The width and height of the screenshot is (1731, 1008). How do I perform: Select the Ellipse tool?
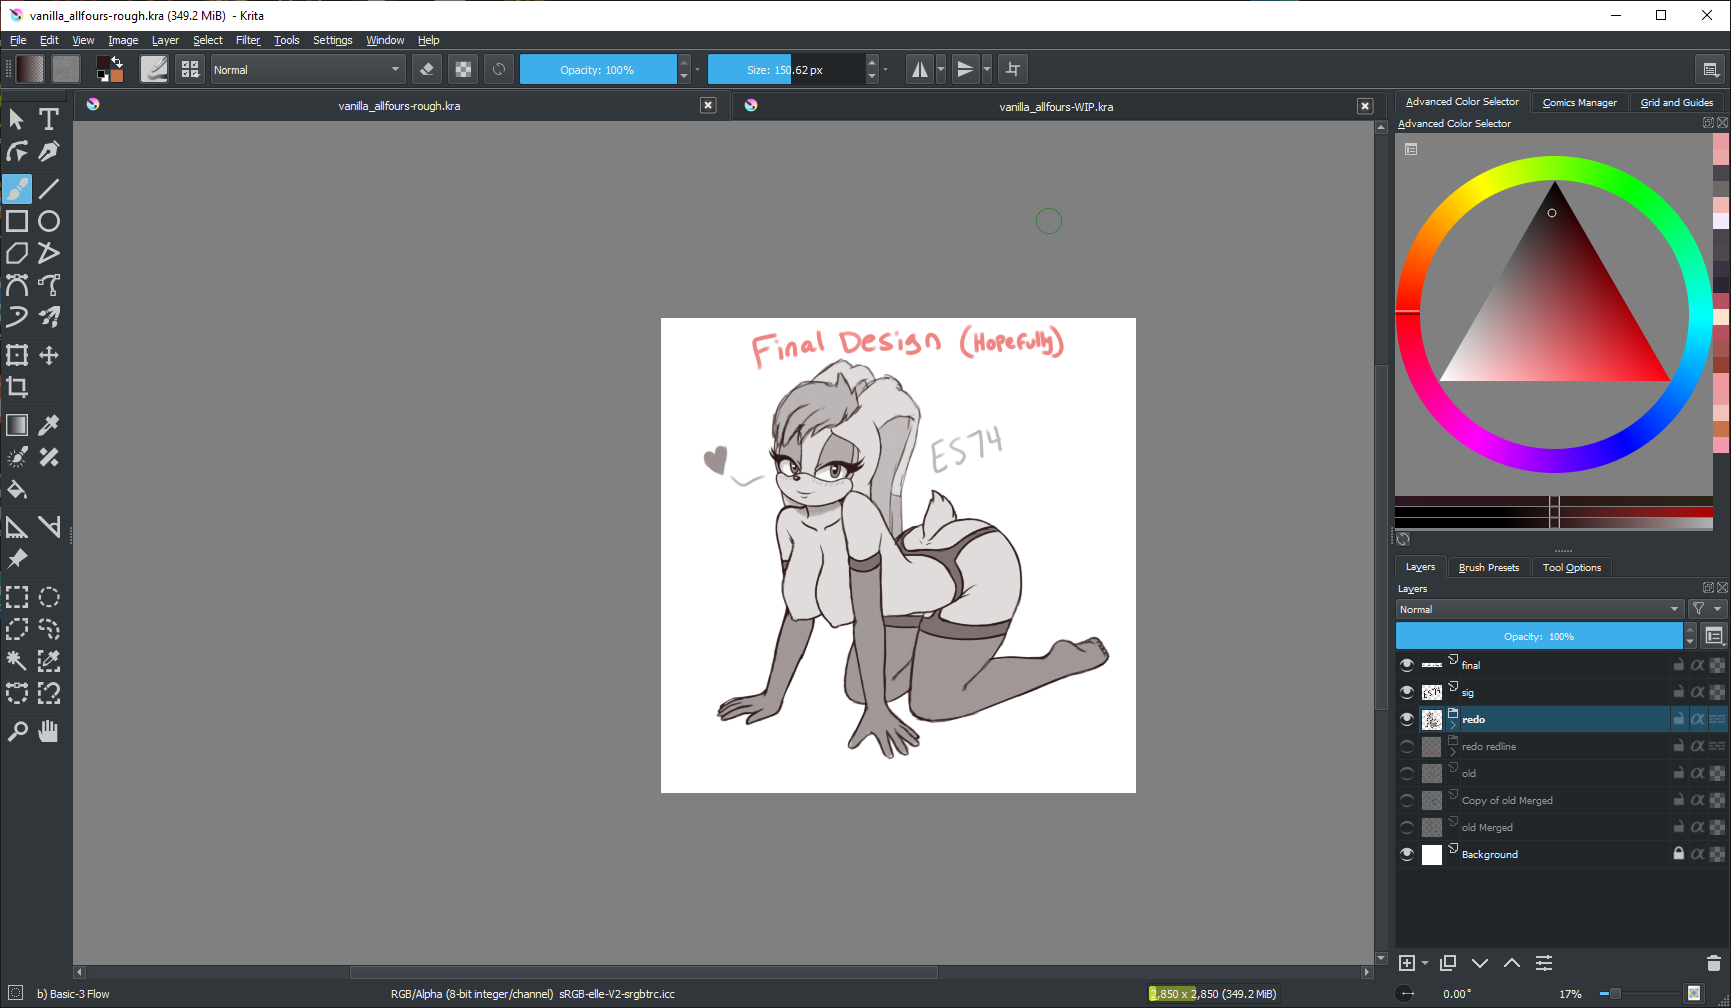[x=48, y=221]
